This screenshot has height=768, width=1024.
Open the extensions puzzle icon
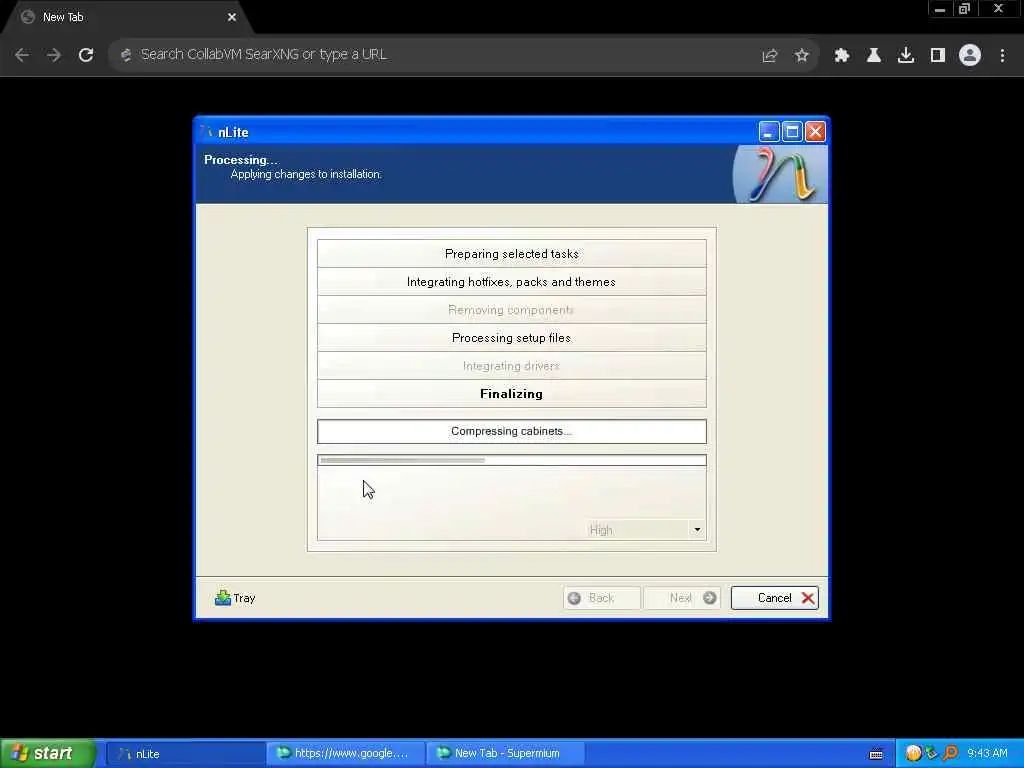(841, 56)
